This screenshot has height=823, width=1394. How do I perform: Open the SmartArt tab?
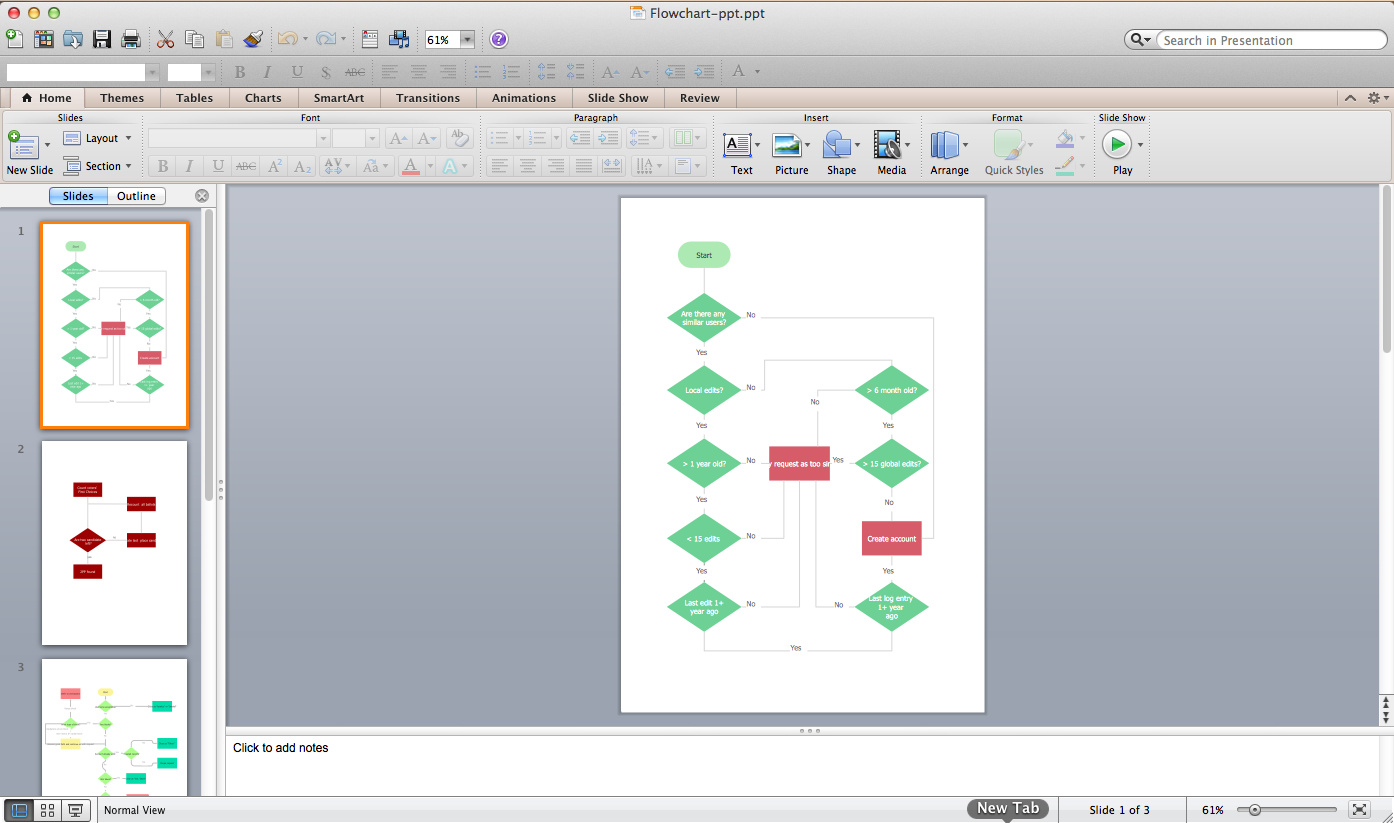[338, 98]
